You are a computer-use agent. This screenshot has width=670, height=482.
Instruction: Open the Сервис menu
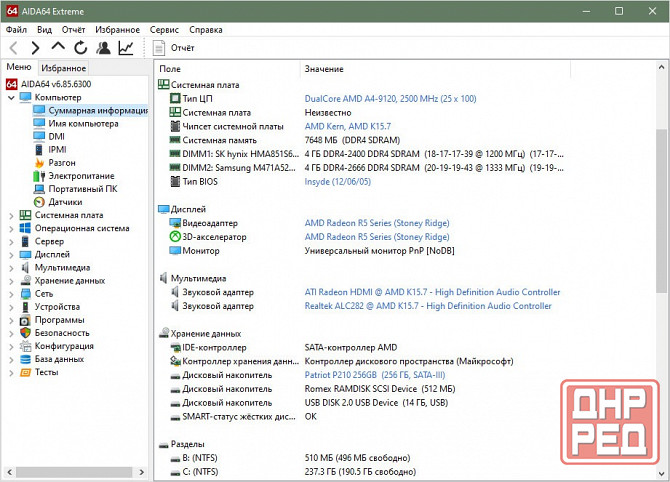point(164,29)
